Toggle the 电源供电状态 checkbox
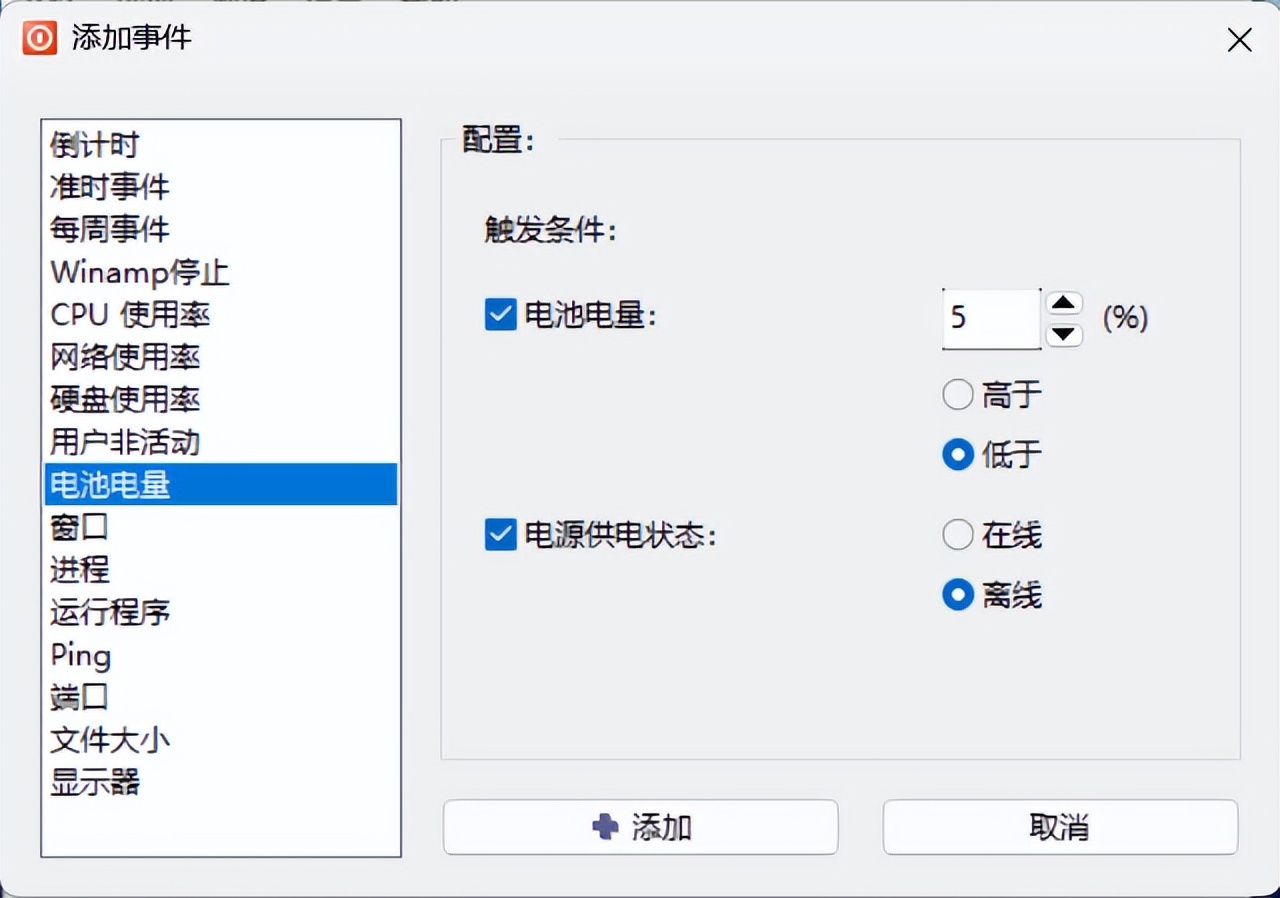This screenshot has height=898, width=1280. (x=500, y=535)
